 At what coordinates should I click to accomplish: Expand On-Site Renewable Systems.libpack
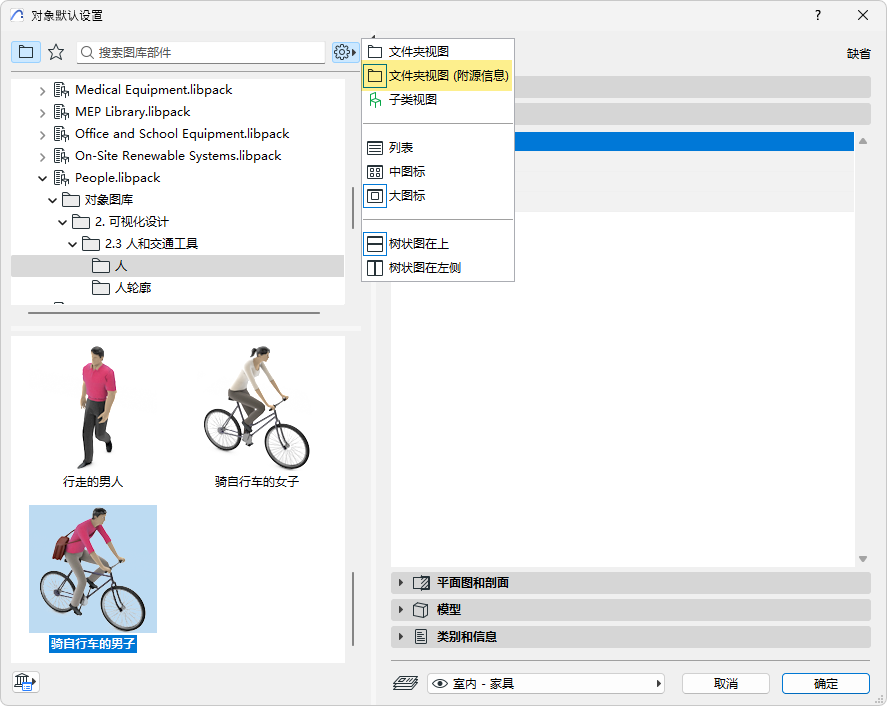point(42,157)
